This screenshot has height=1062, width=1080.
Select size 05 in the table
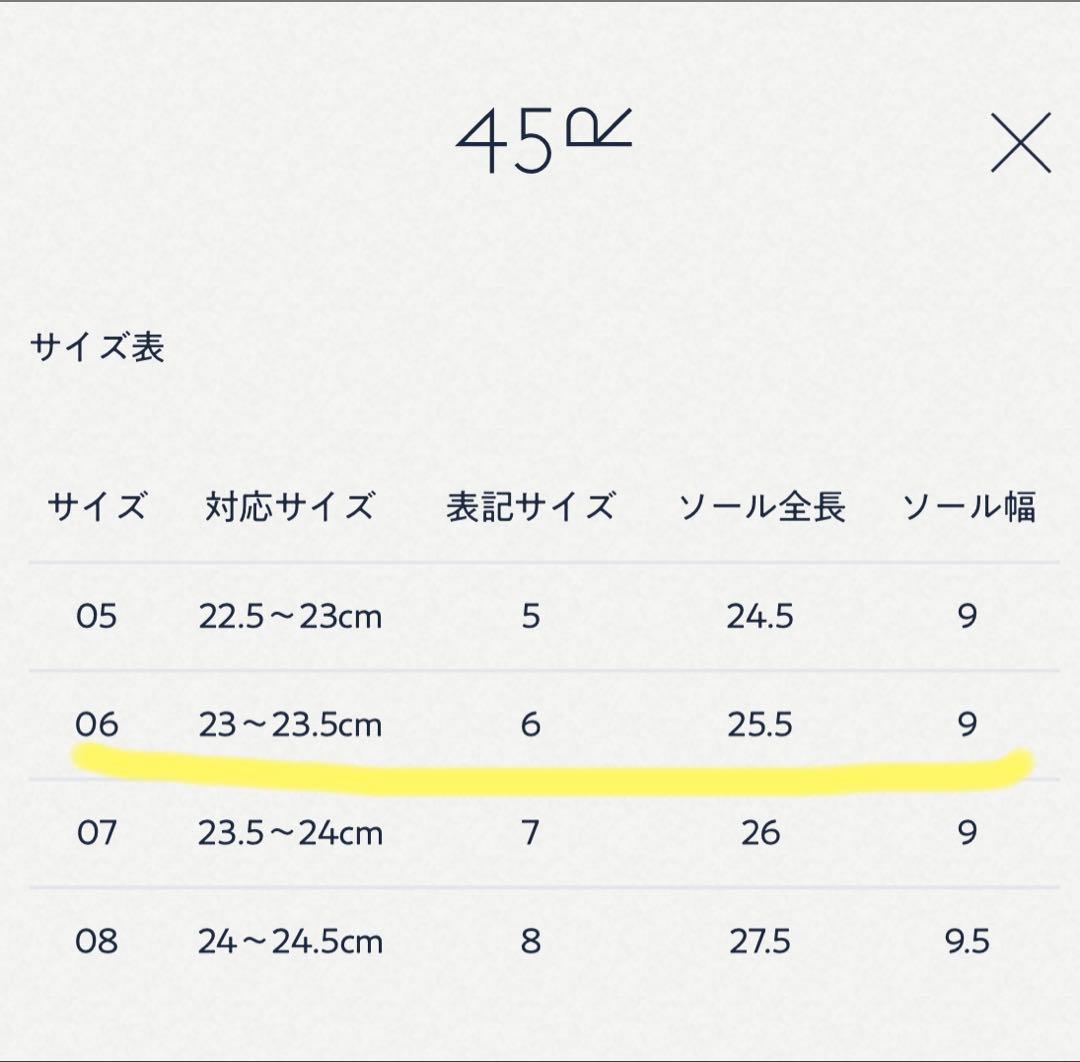[x=96, y=616]
